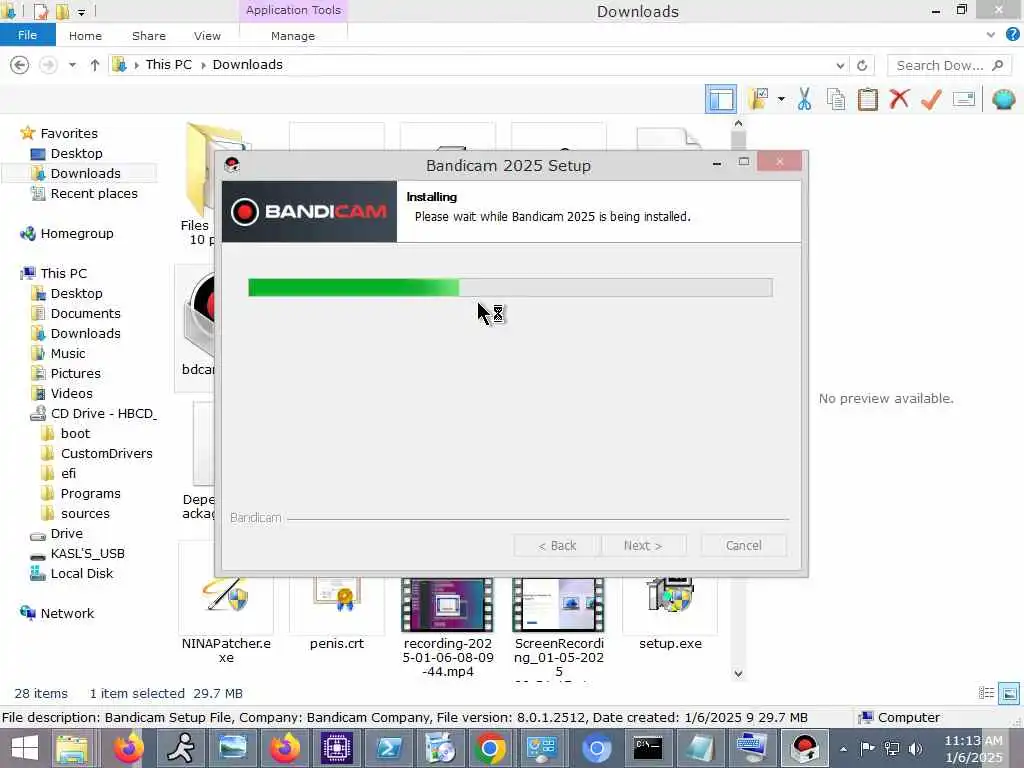Viewport: 1024px width, 768px height.
Task: Select the recording-2025-01-06 mp4 video file
Action: (x=447, y=627)
